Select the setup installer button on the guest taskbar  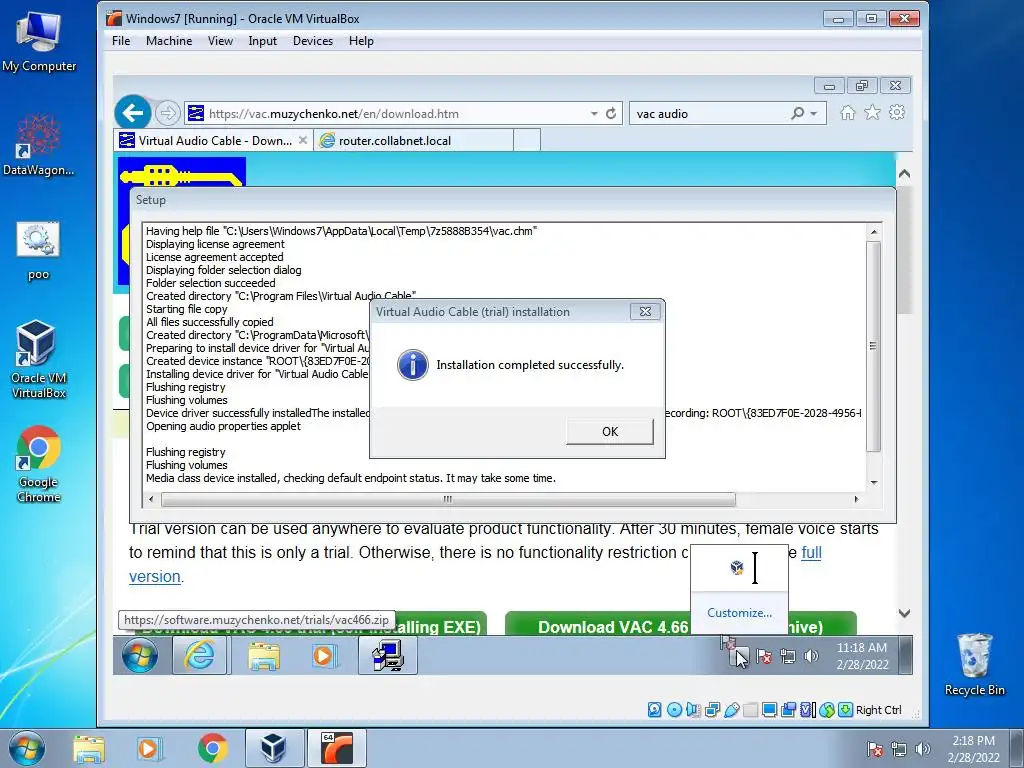[388, 655]
